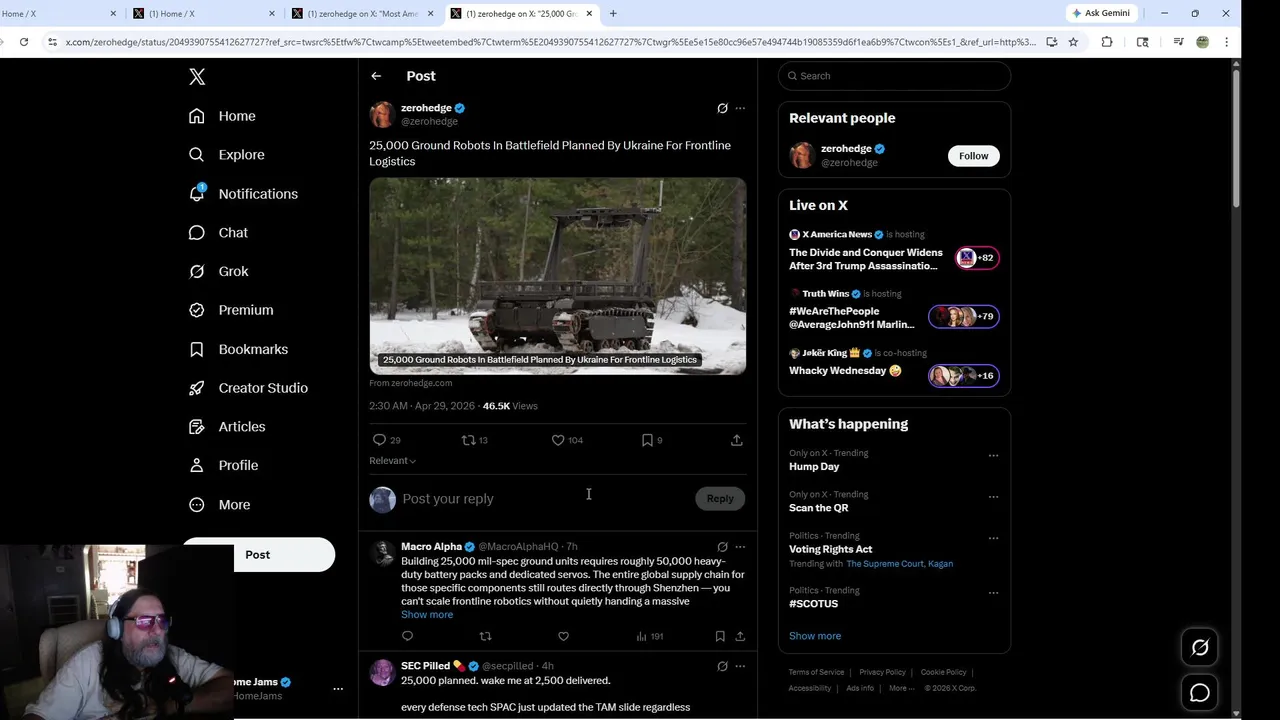Like the Macro Alpha comment

click(563, 636)
